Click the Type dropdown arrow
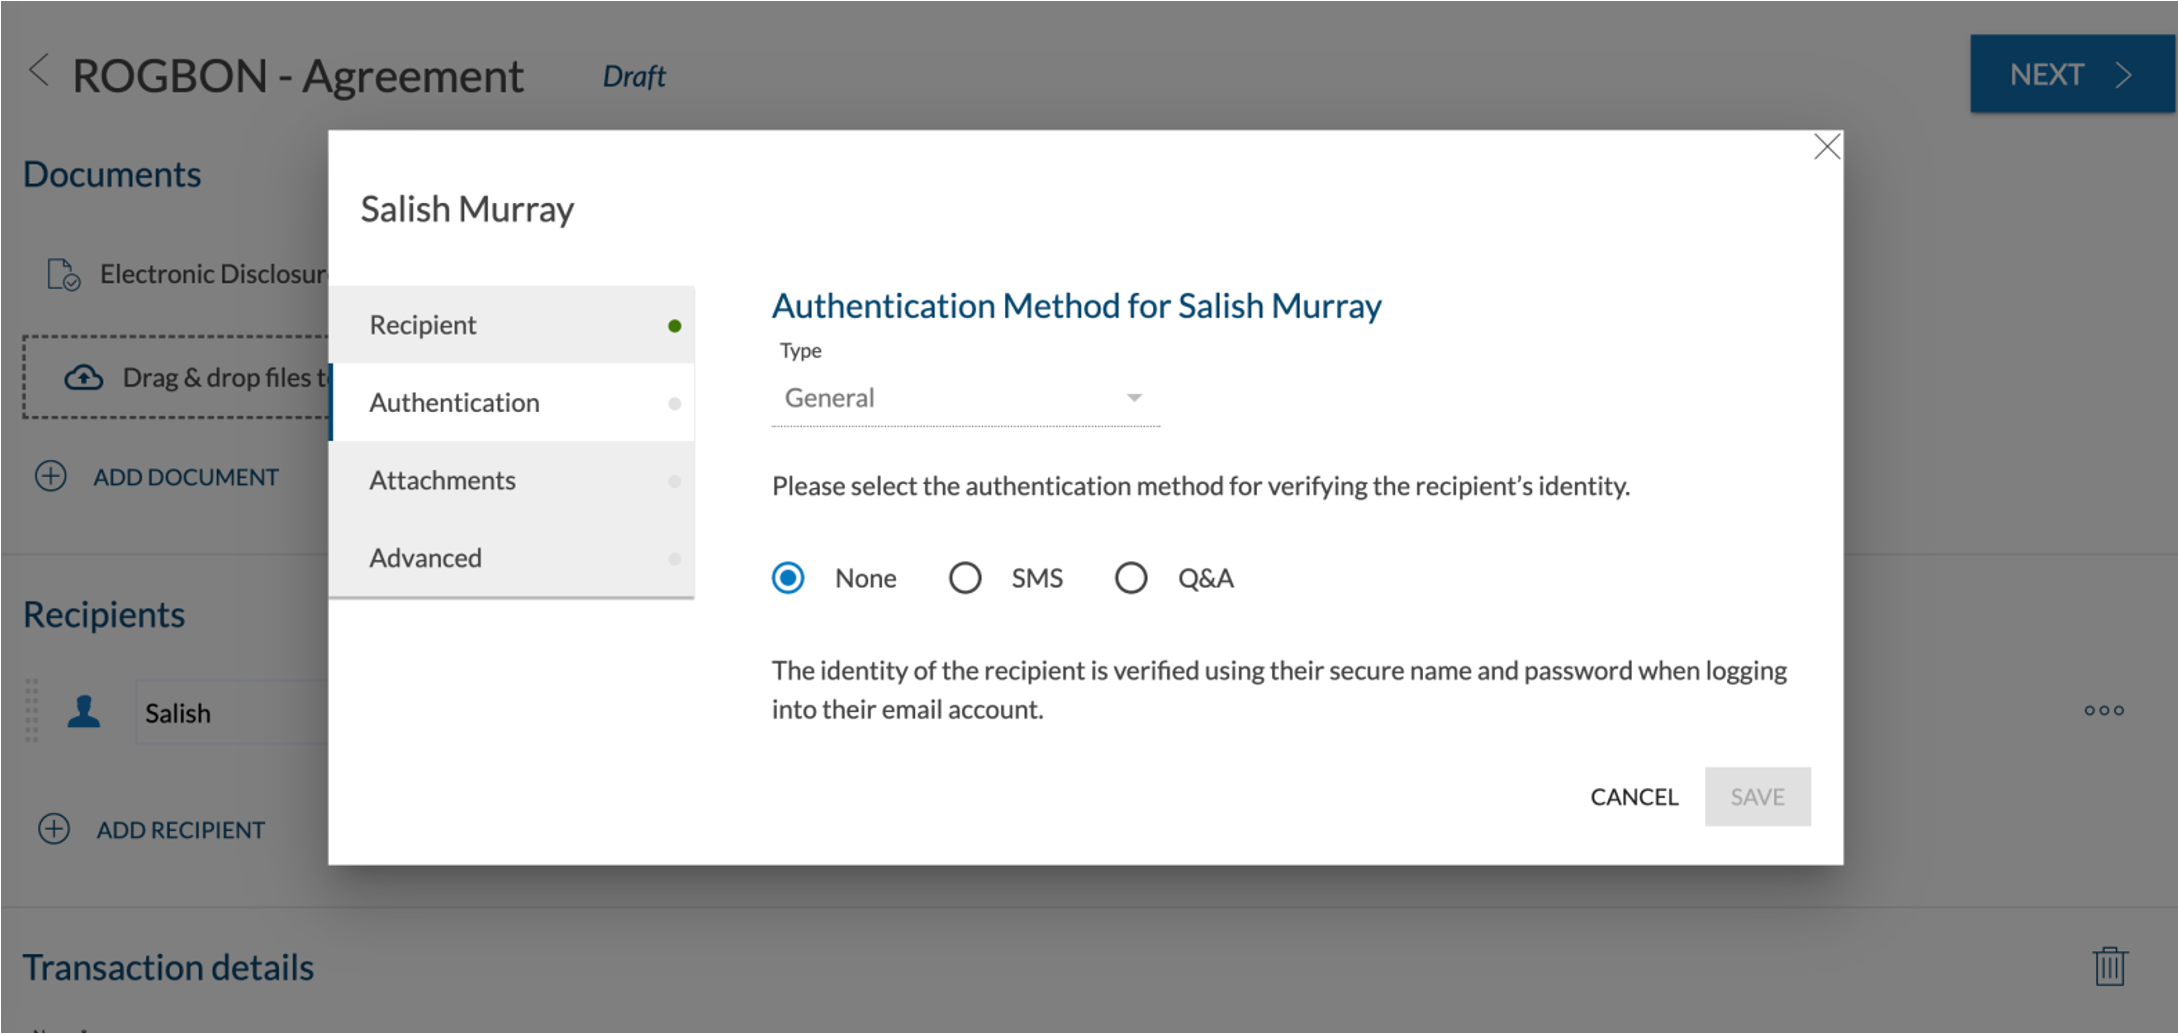 (1134, 398)
